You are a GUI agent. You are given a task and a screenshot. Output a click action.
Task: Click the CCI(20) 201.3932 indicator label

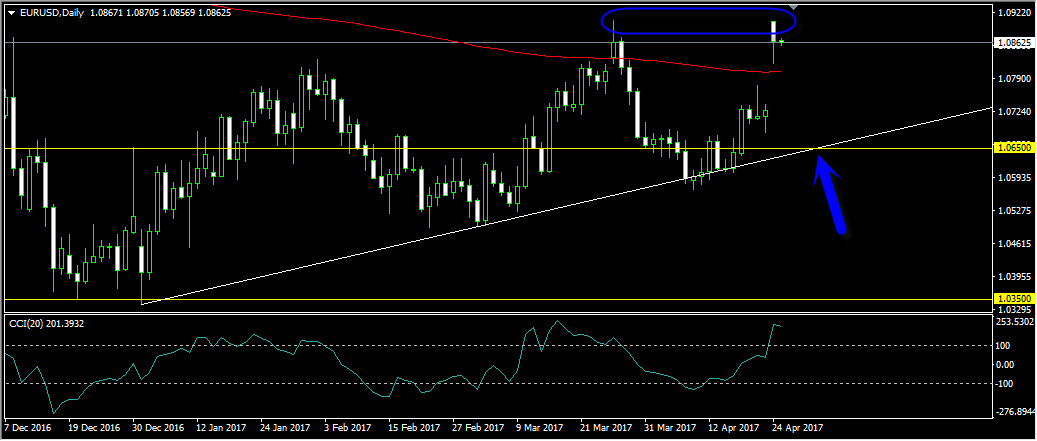(x=46, y=323)
